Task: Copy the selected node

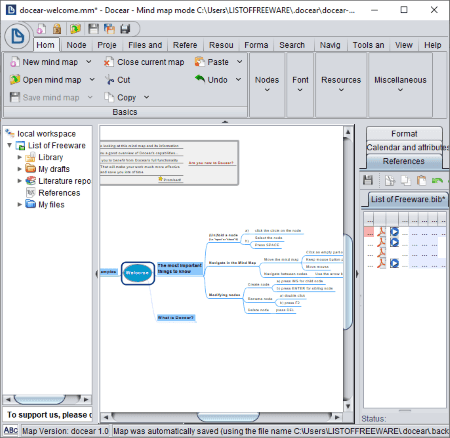Action: 120,97
